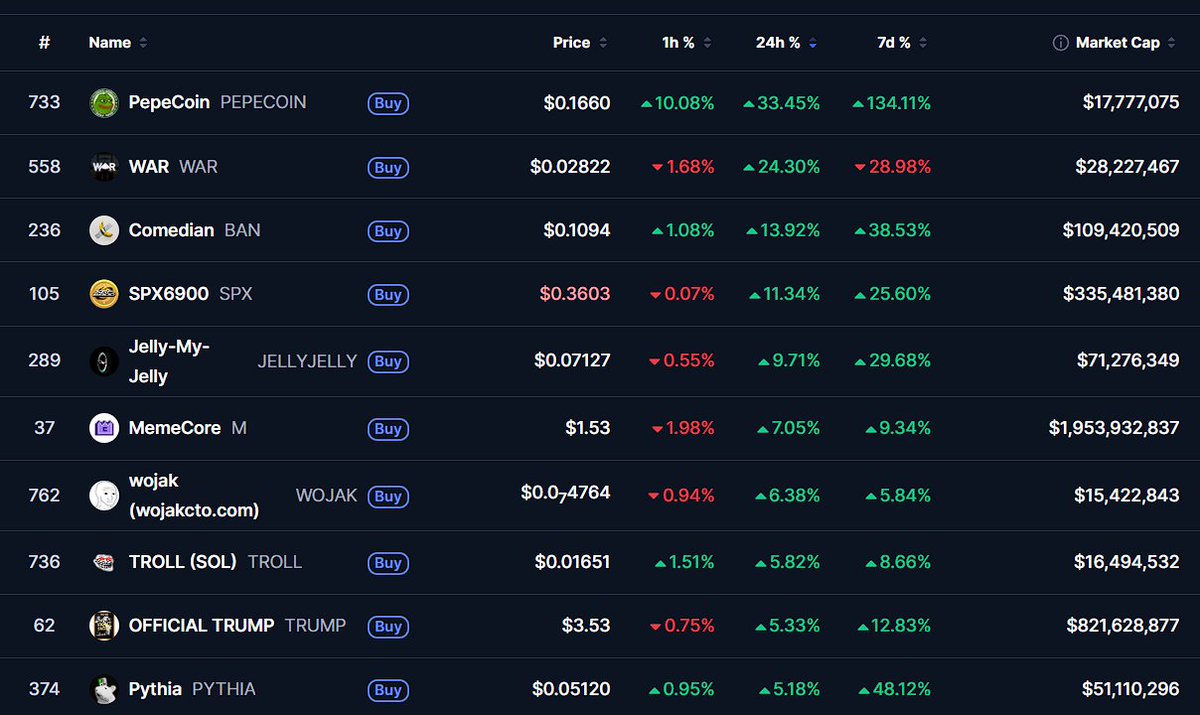
Task: Sort the table by Name column
Action: (118, 43)
